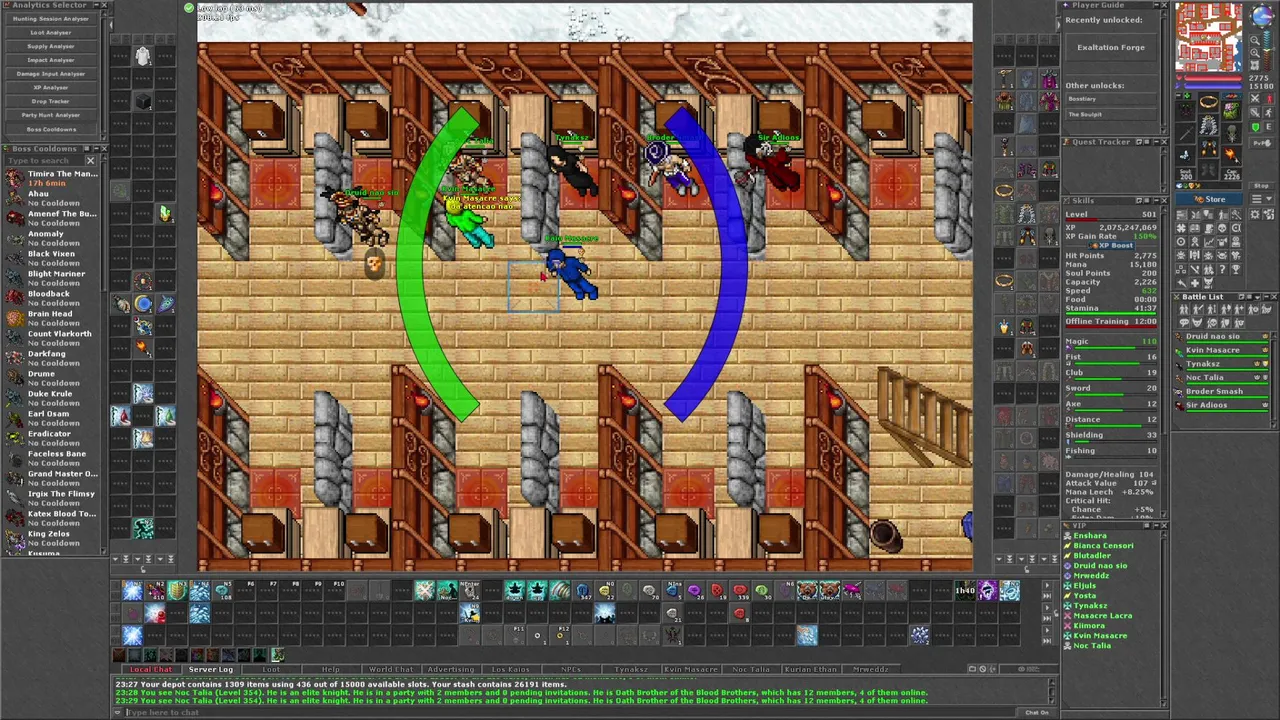Click the Boss Cooldowns analytics button
Viewport: 1280px width, 720px height.
(x=51, y=129)
